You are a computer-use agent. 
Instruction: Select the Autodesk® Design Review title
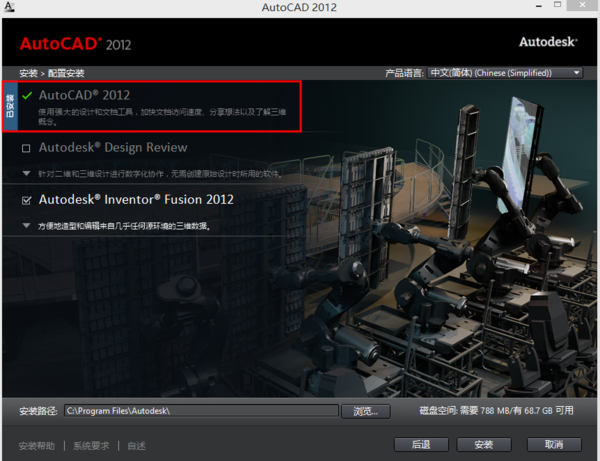113,147
